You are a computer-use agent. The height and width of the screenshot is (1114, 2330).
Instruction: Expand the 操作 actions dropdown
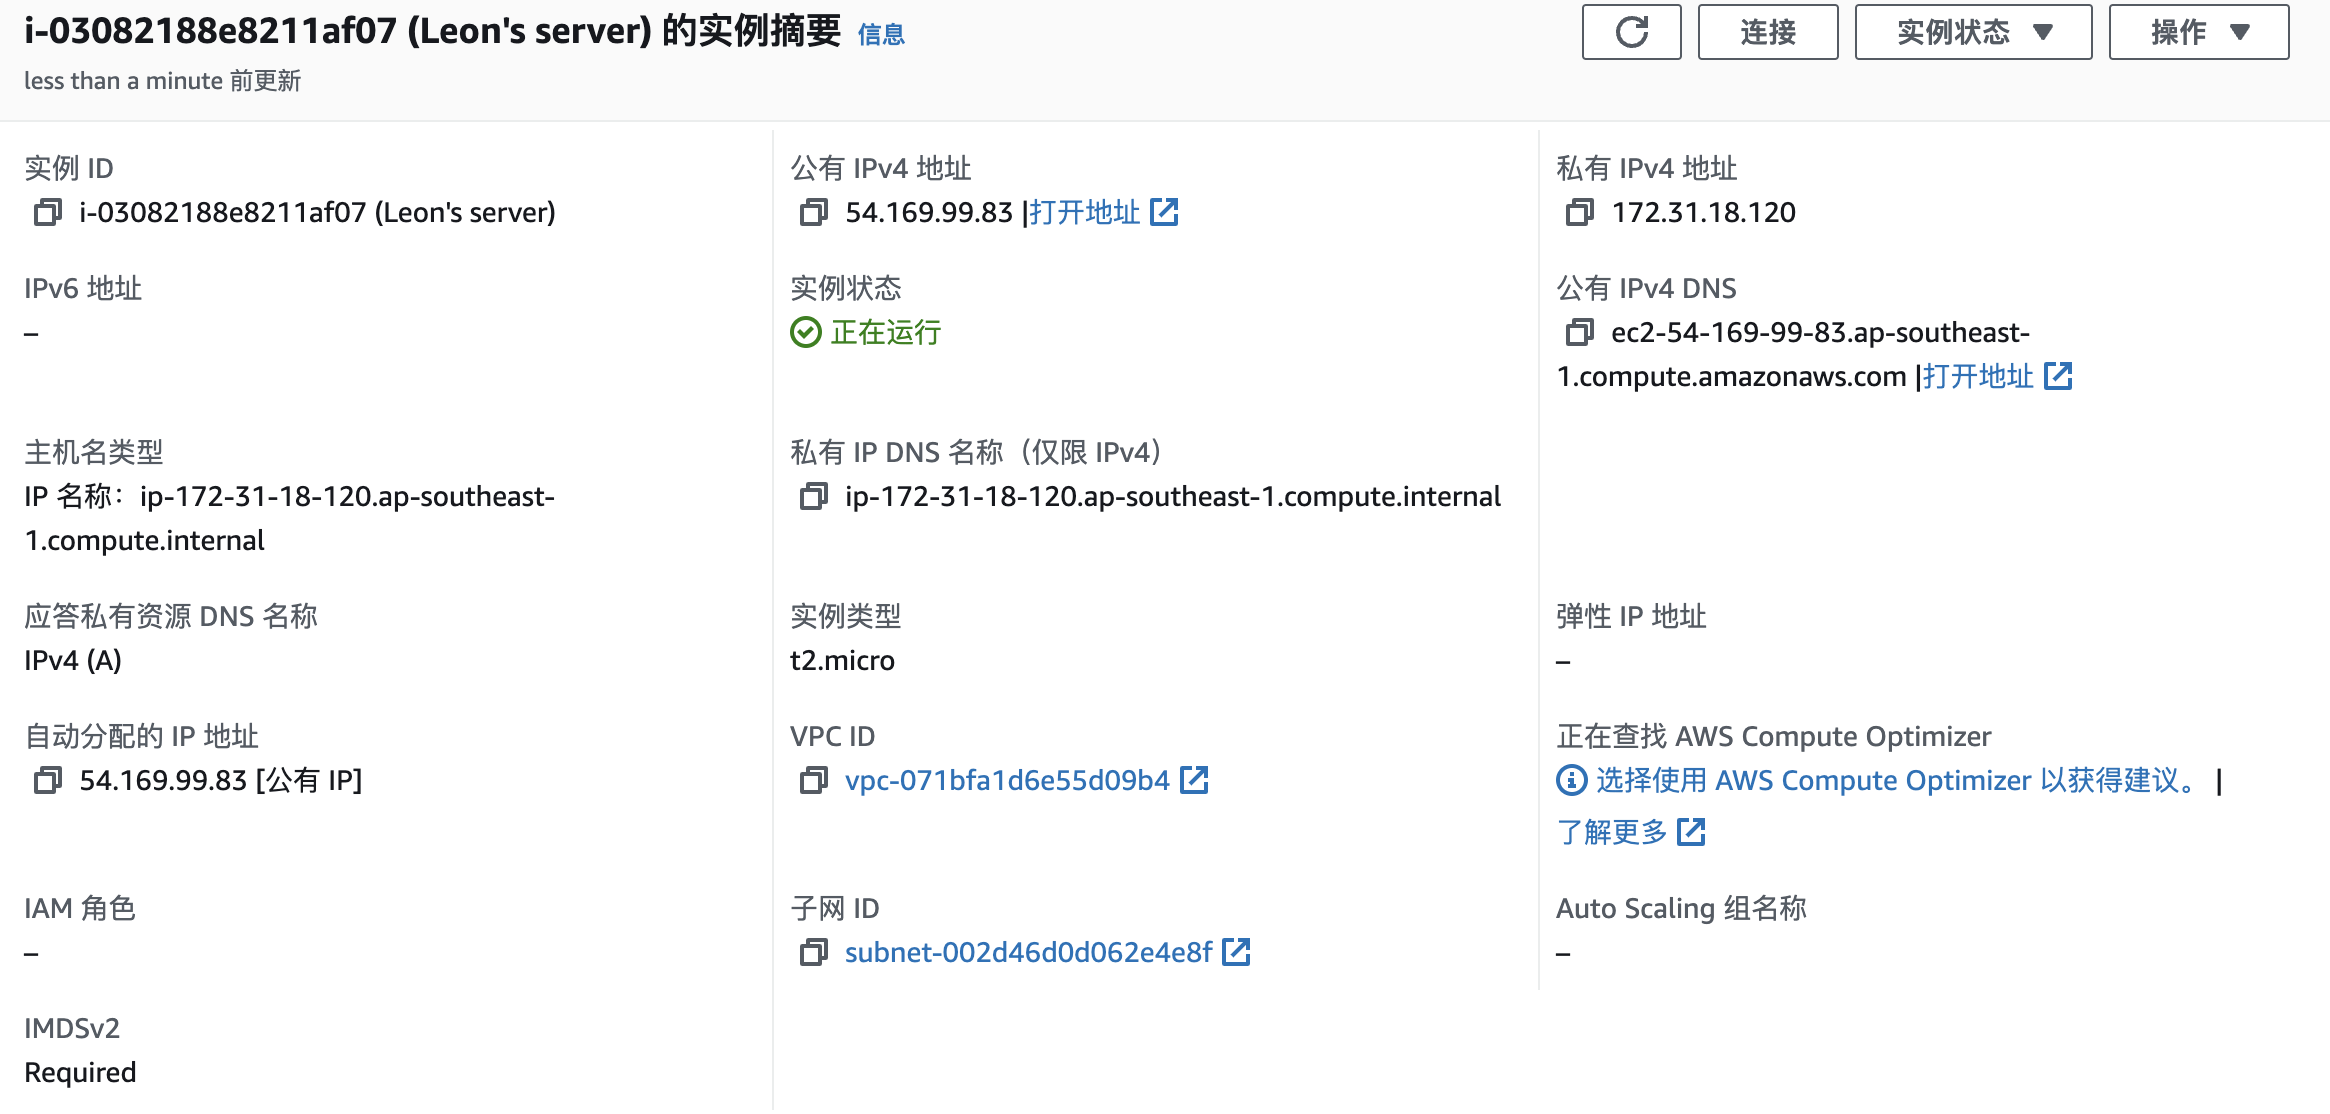(2198, 32)
